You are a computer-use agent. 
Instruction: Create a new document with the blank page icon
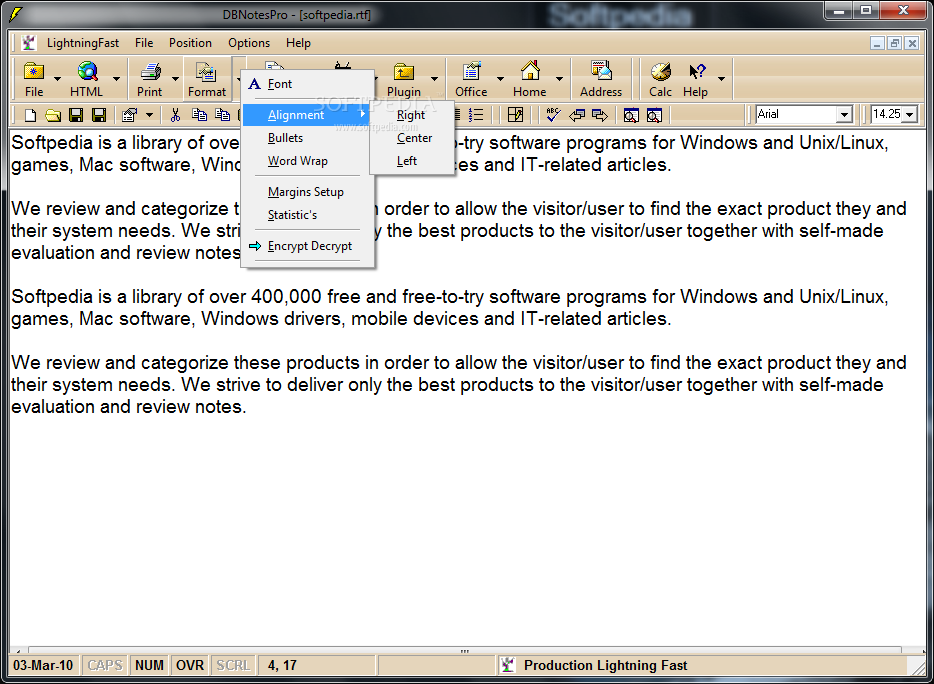tap(30, 114)
